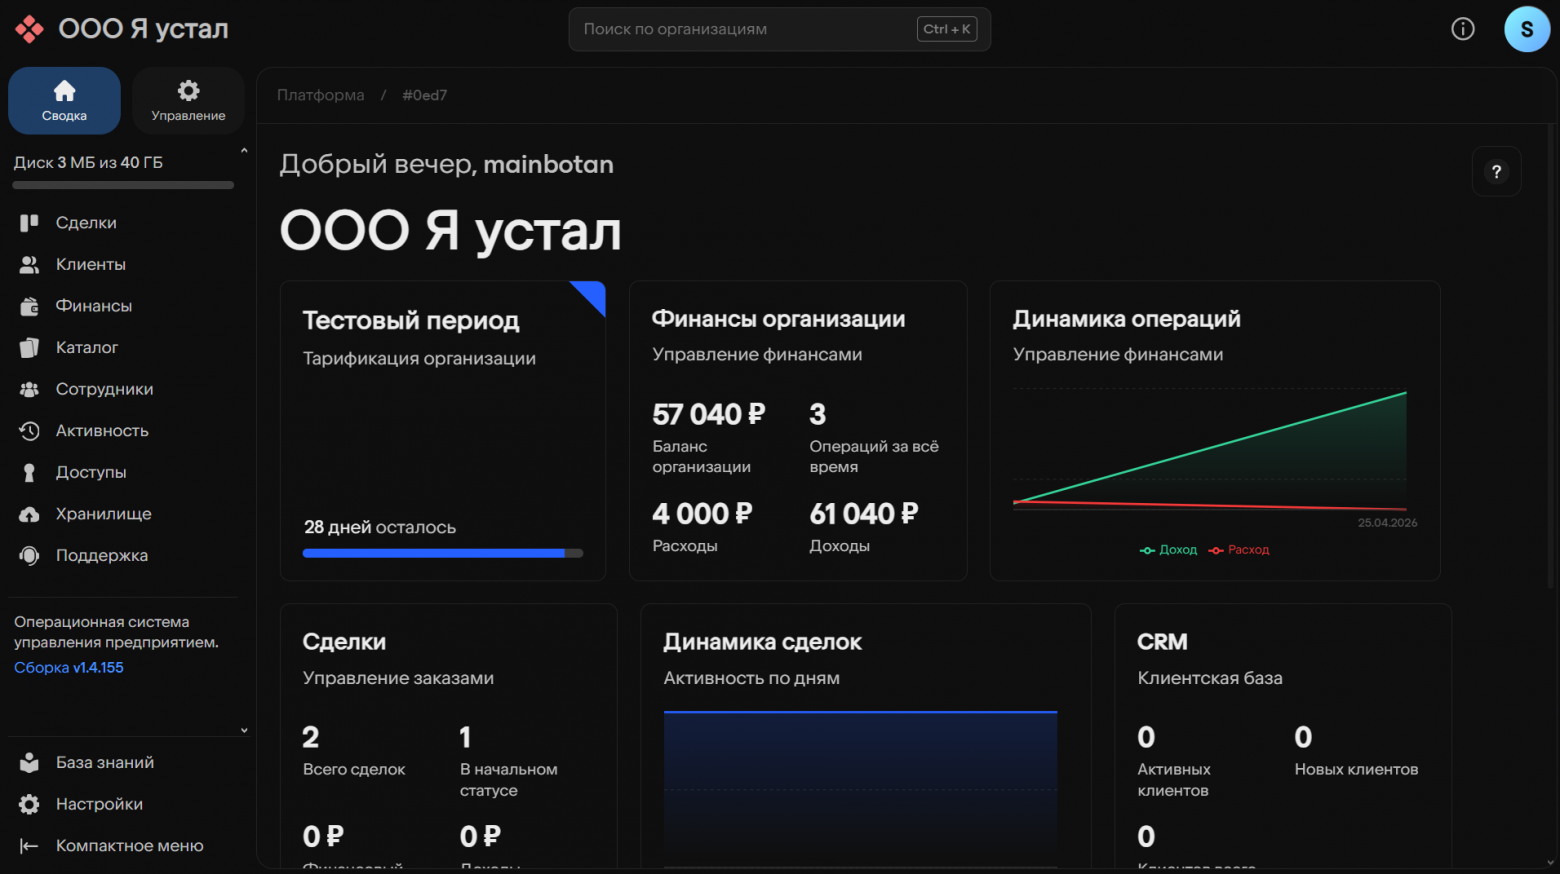Screen dimensions: 1560x874
Task: Click the question mark help button
Action: click(1497, 171)
